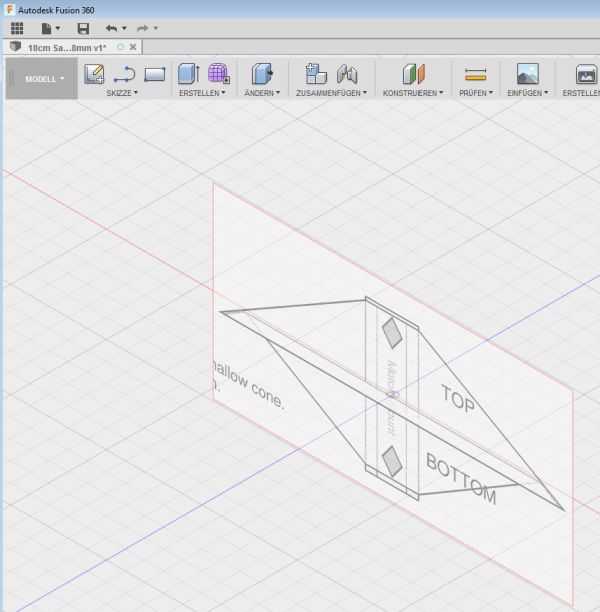Select the Offset Plane construct icon
The width and height of the screenshot is (600, 612).
[x=413, y=74]
